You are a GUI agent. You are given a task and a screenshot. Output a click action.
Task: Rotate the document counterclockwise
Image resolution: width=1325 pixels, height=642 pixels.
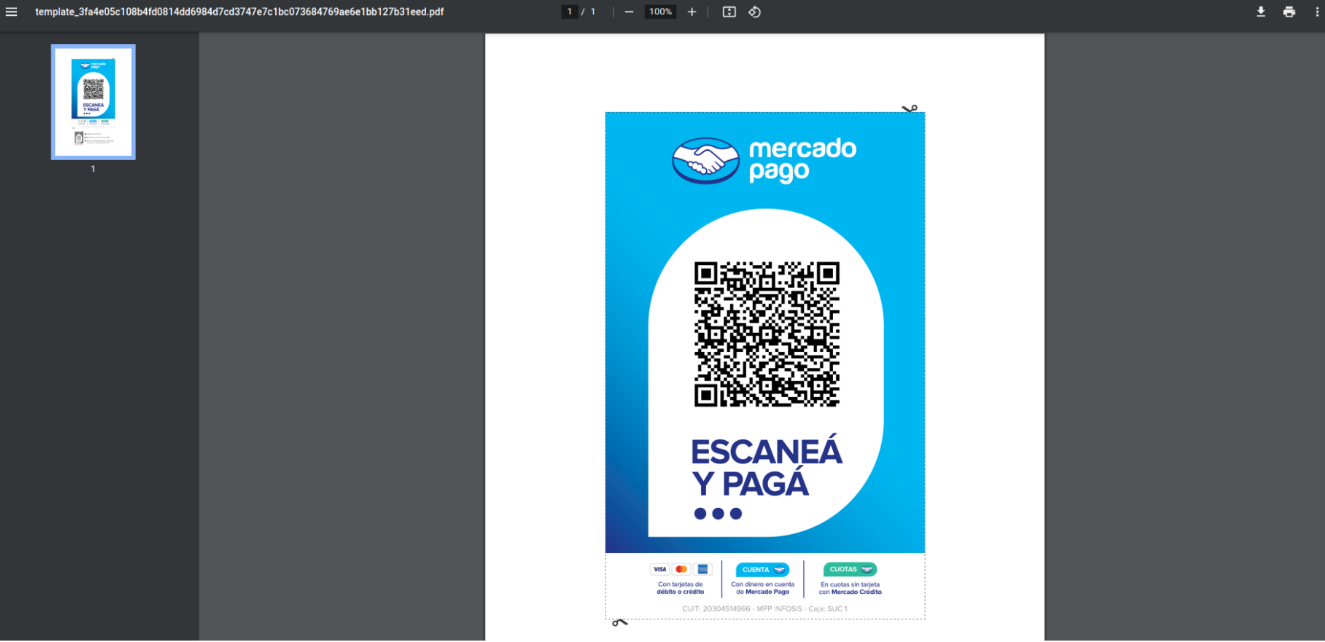[x=755, y=12]
